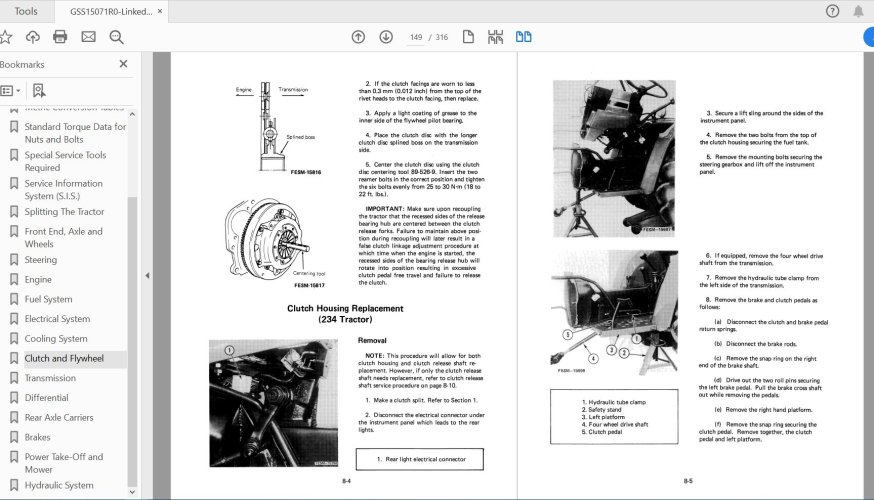Click the fit page view icon
Viewport: 874px width, 500px height.
coord(467,37)
